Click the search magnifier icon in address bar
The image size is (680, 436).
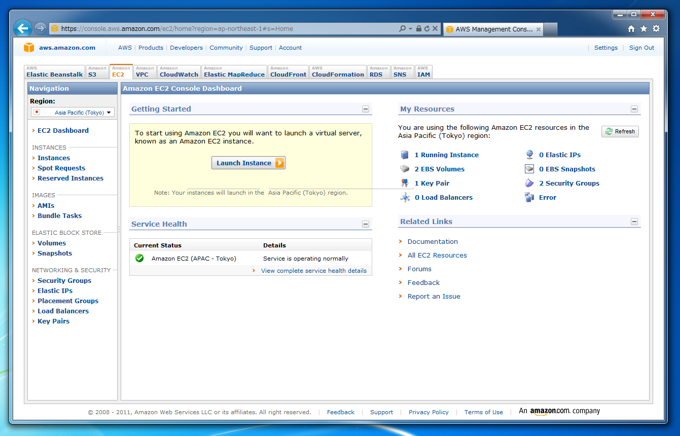point(402,29)
